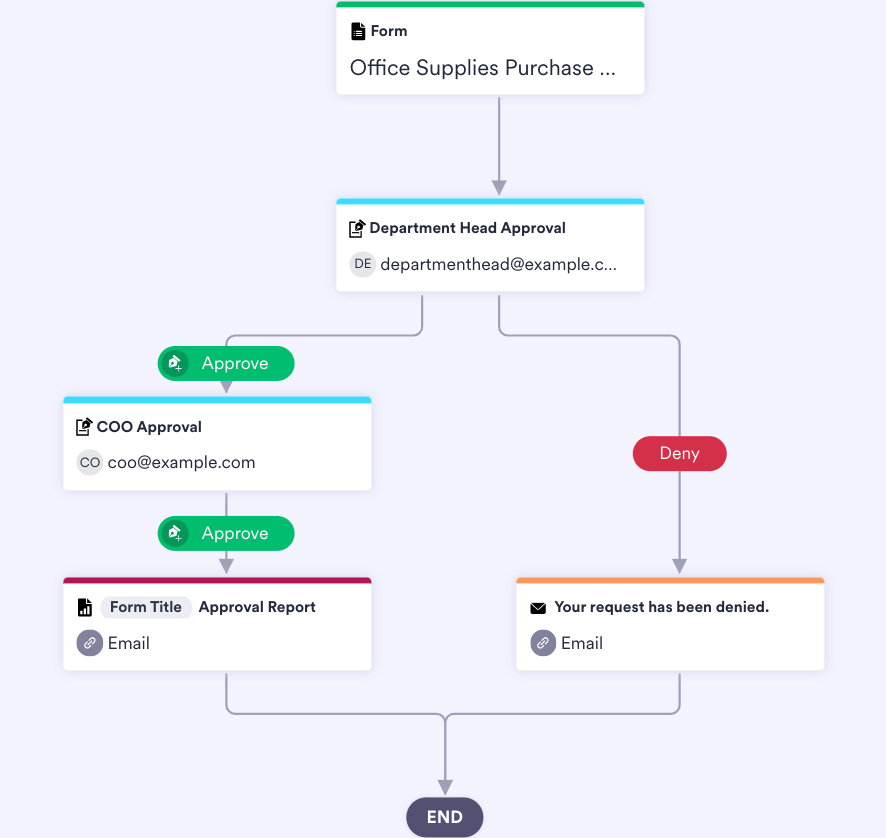Click the Department Head Approval sign icon
This screenshot has height=838, width=886.
click(357, 229)
